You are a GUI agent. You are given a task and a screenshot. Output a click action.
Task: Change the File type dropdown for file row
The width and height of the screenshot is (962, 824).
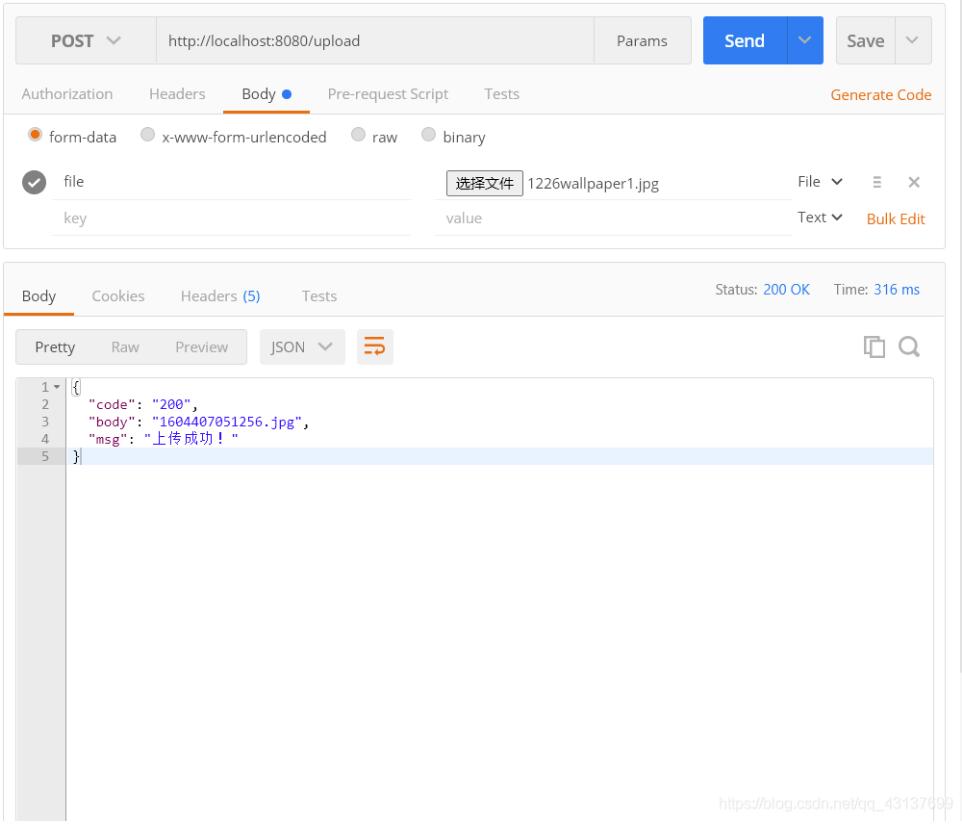point(820,182)
